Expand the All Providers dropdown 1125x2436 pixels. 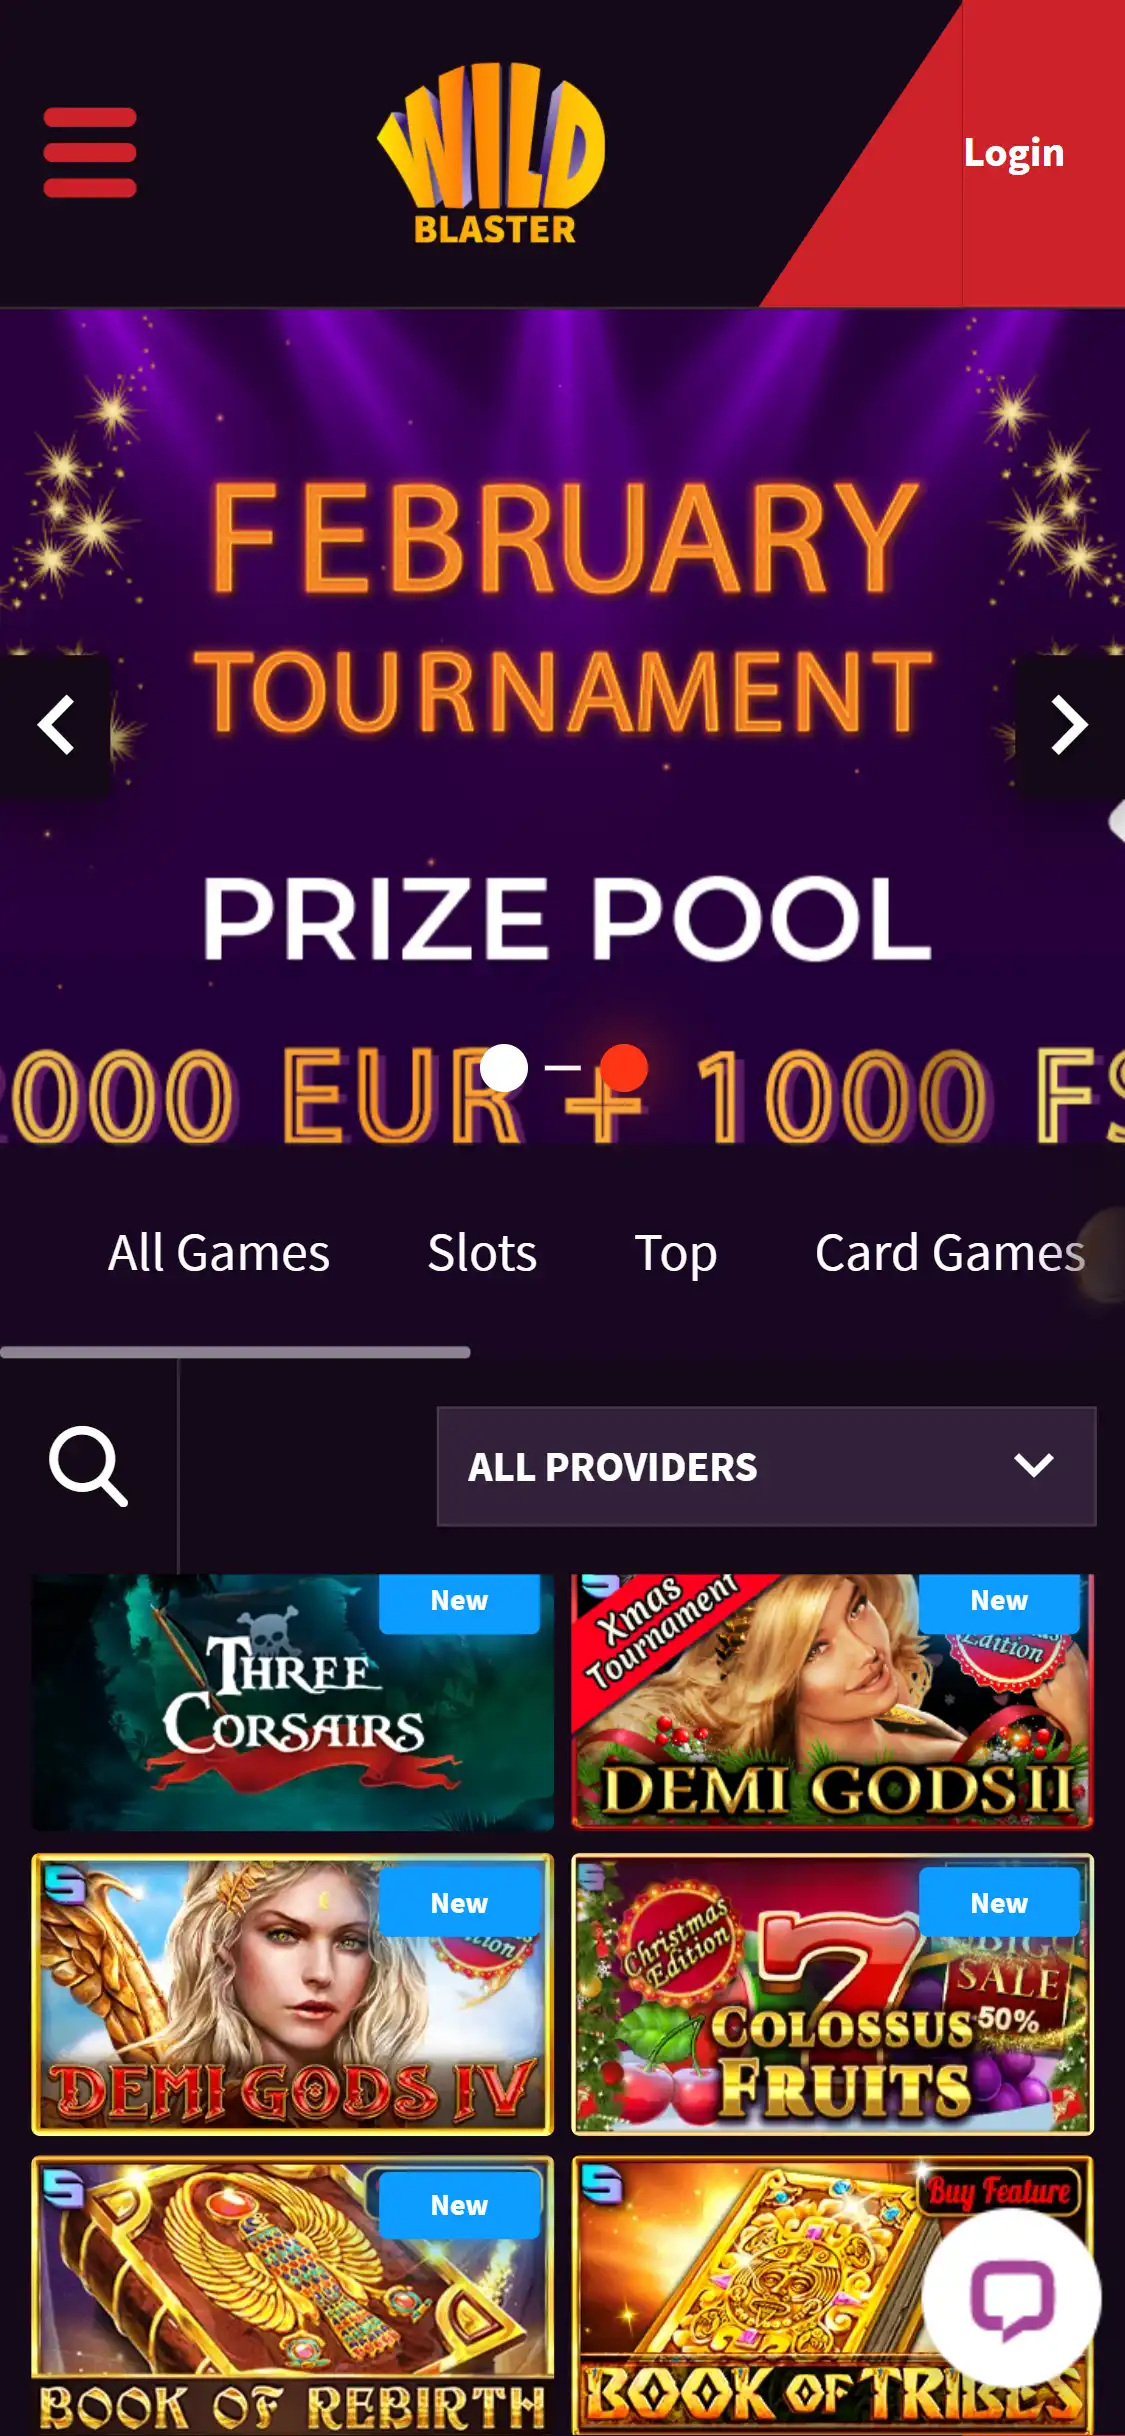(767, 1466)
